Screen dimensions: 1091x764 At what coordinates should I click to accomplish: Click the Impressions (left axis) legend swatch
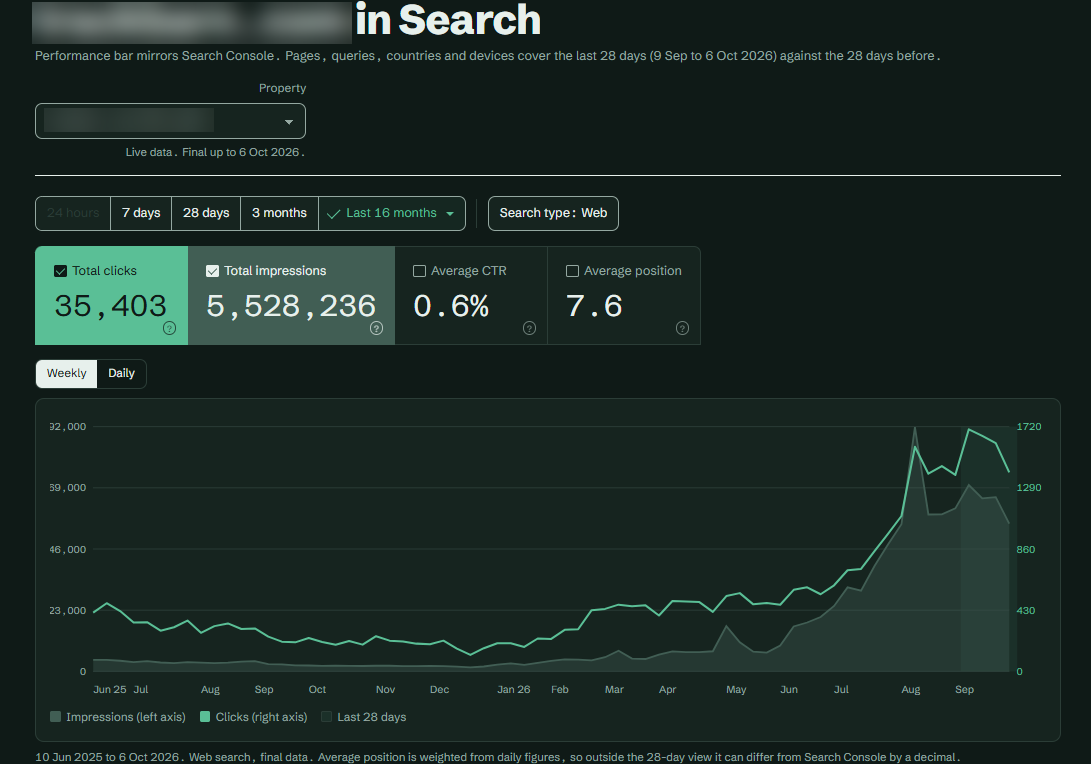[56, 717]
